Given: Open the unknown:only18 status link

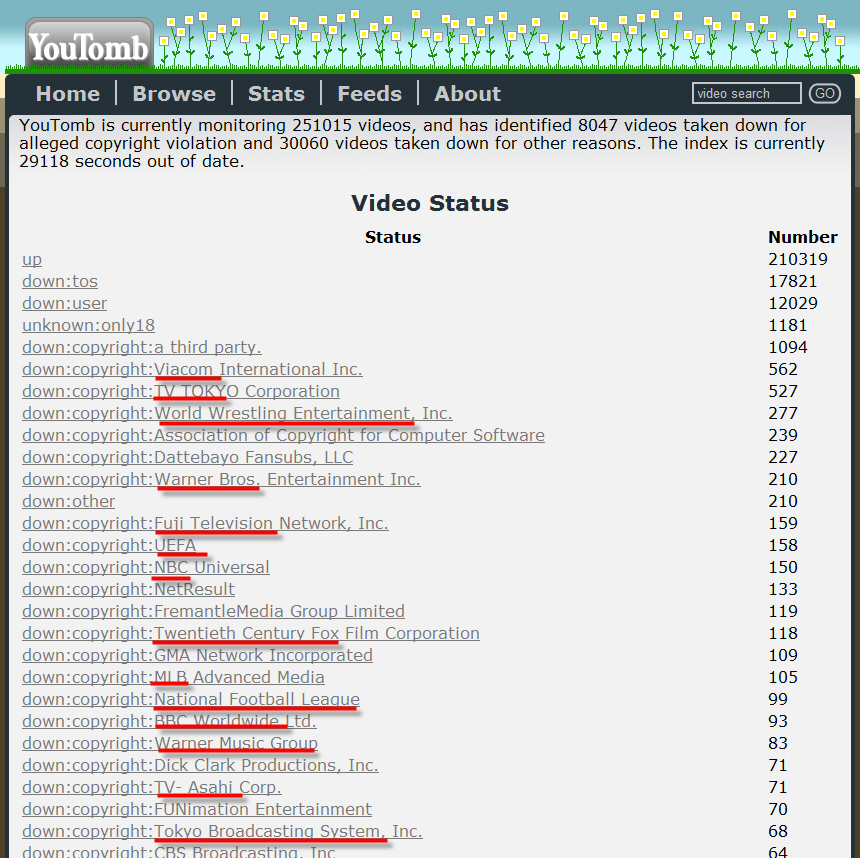Looking at the screenshot, I should tap(88, 325).
